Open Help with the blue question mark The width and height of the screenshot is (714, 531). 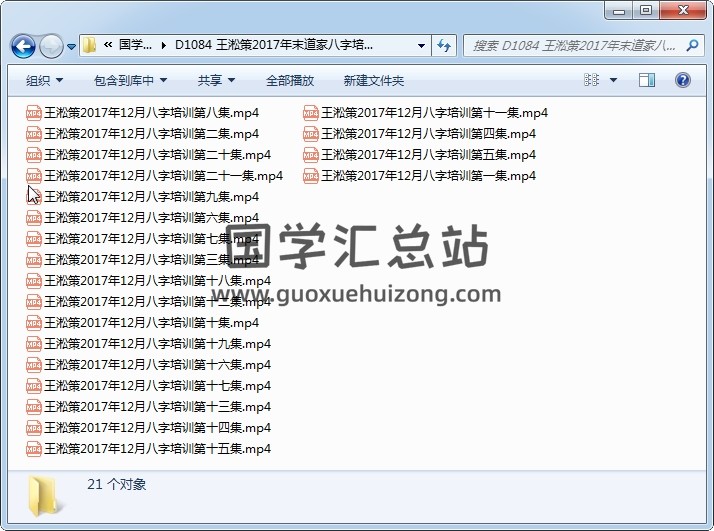coord(683,80)
